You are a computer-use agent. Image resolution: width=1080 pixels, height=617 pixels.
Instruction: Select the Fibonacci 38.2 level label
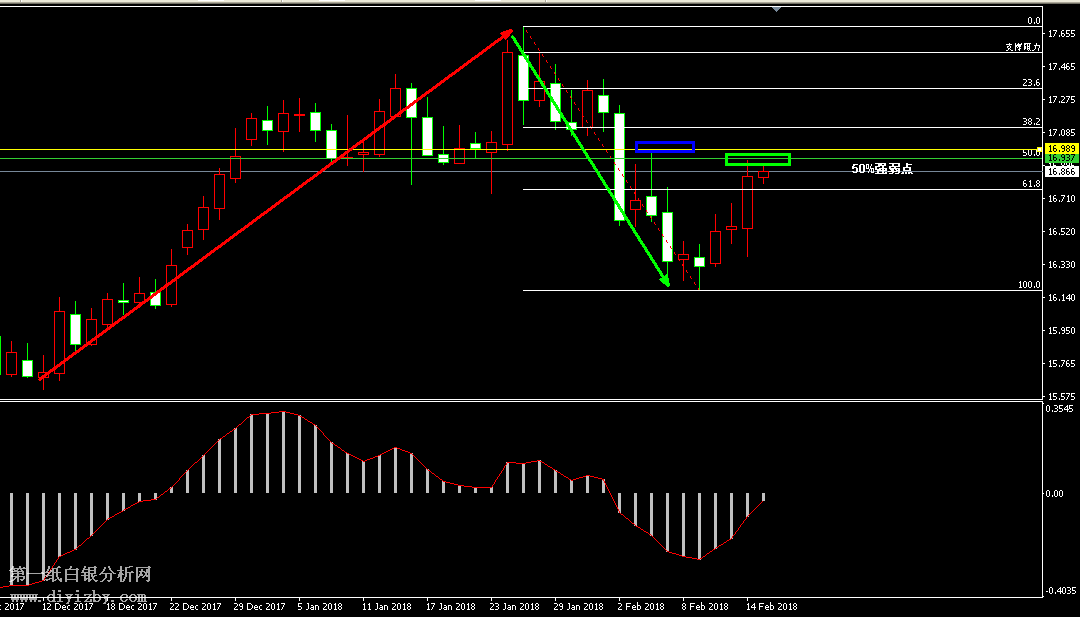coord(1031,122)
